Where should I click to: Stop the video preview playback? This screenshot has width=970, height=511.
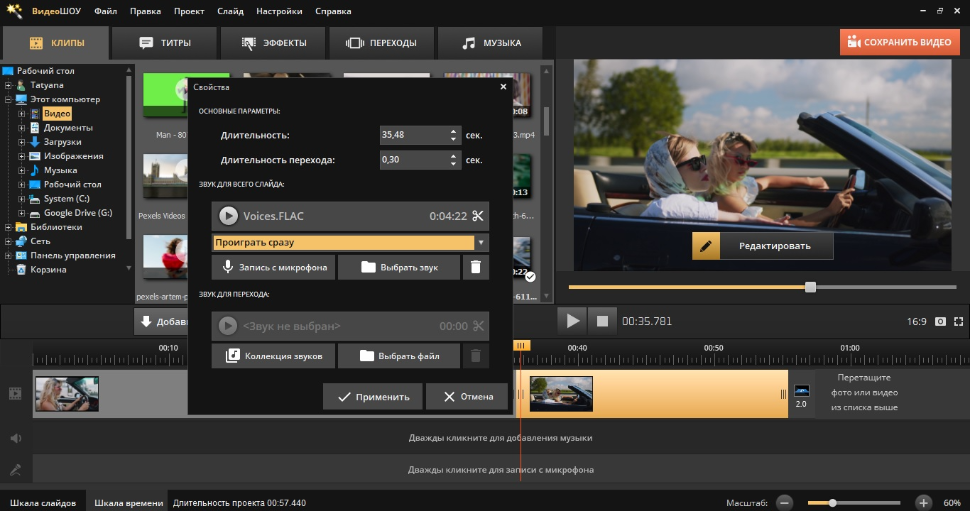[x=603, y=321]
